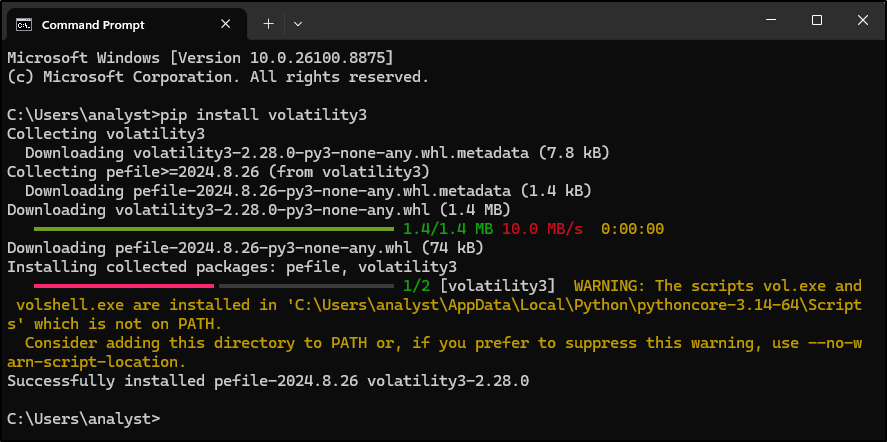Click the yellow WARNING text
887x442 pixels.
(x=610, y=286)
